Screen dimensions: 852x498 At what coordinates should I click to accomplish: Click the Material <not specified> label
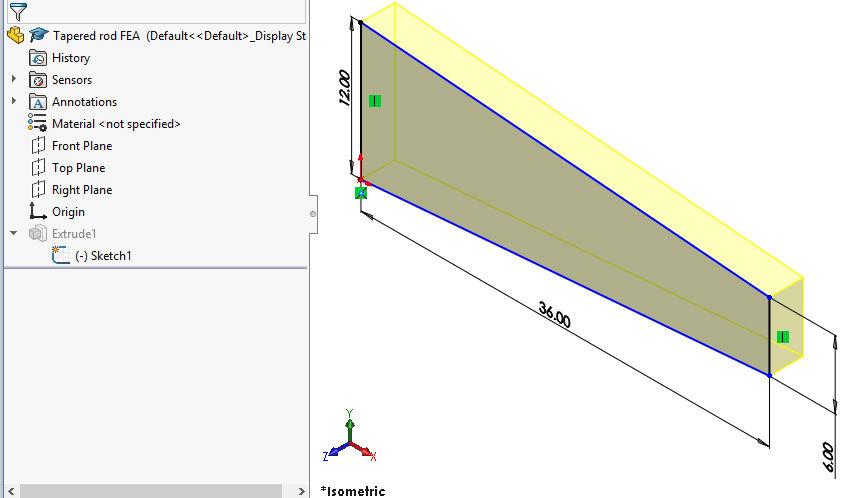point(116,124)
